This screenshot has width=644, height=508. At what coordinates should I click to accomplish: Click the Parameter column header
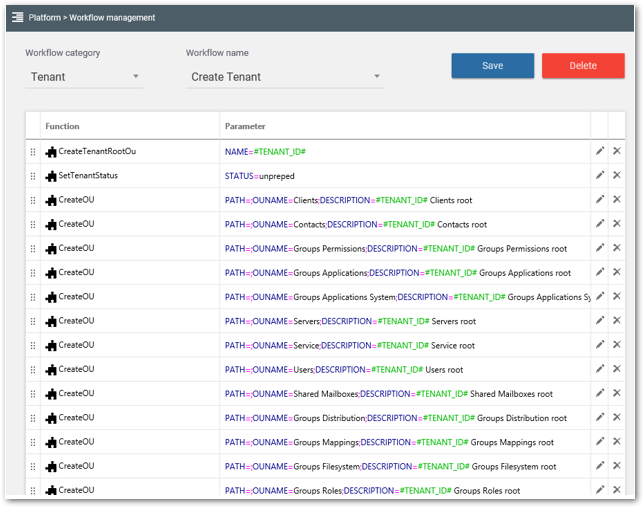coord(245,126)
